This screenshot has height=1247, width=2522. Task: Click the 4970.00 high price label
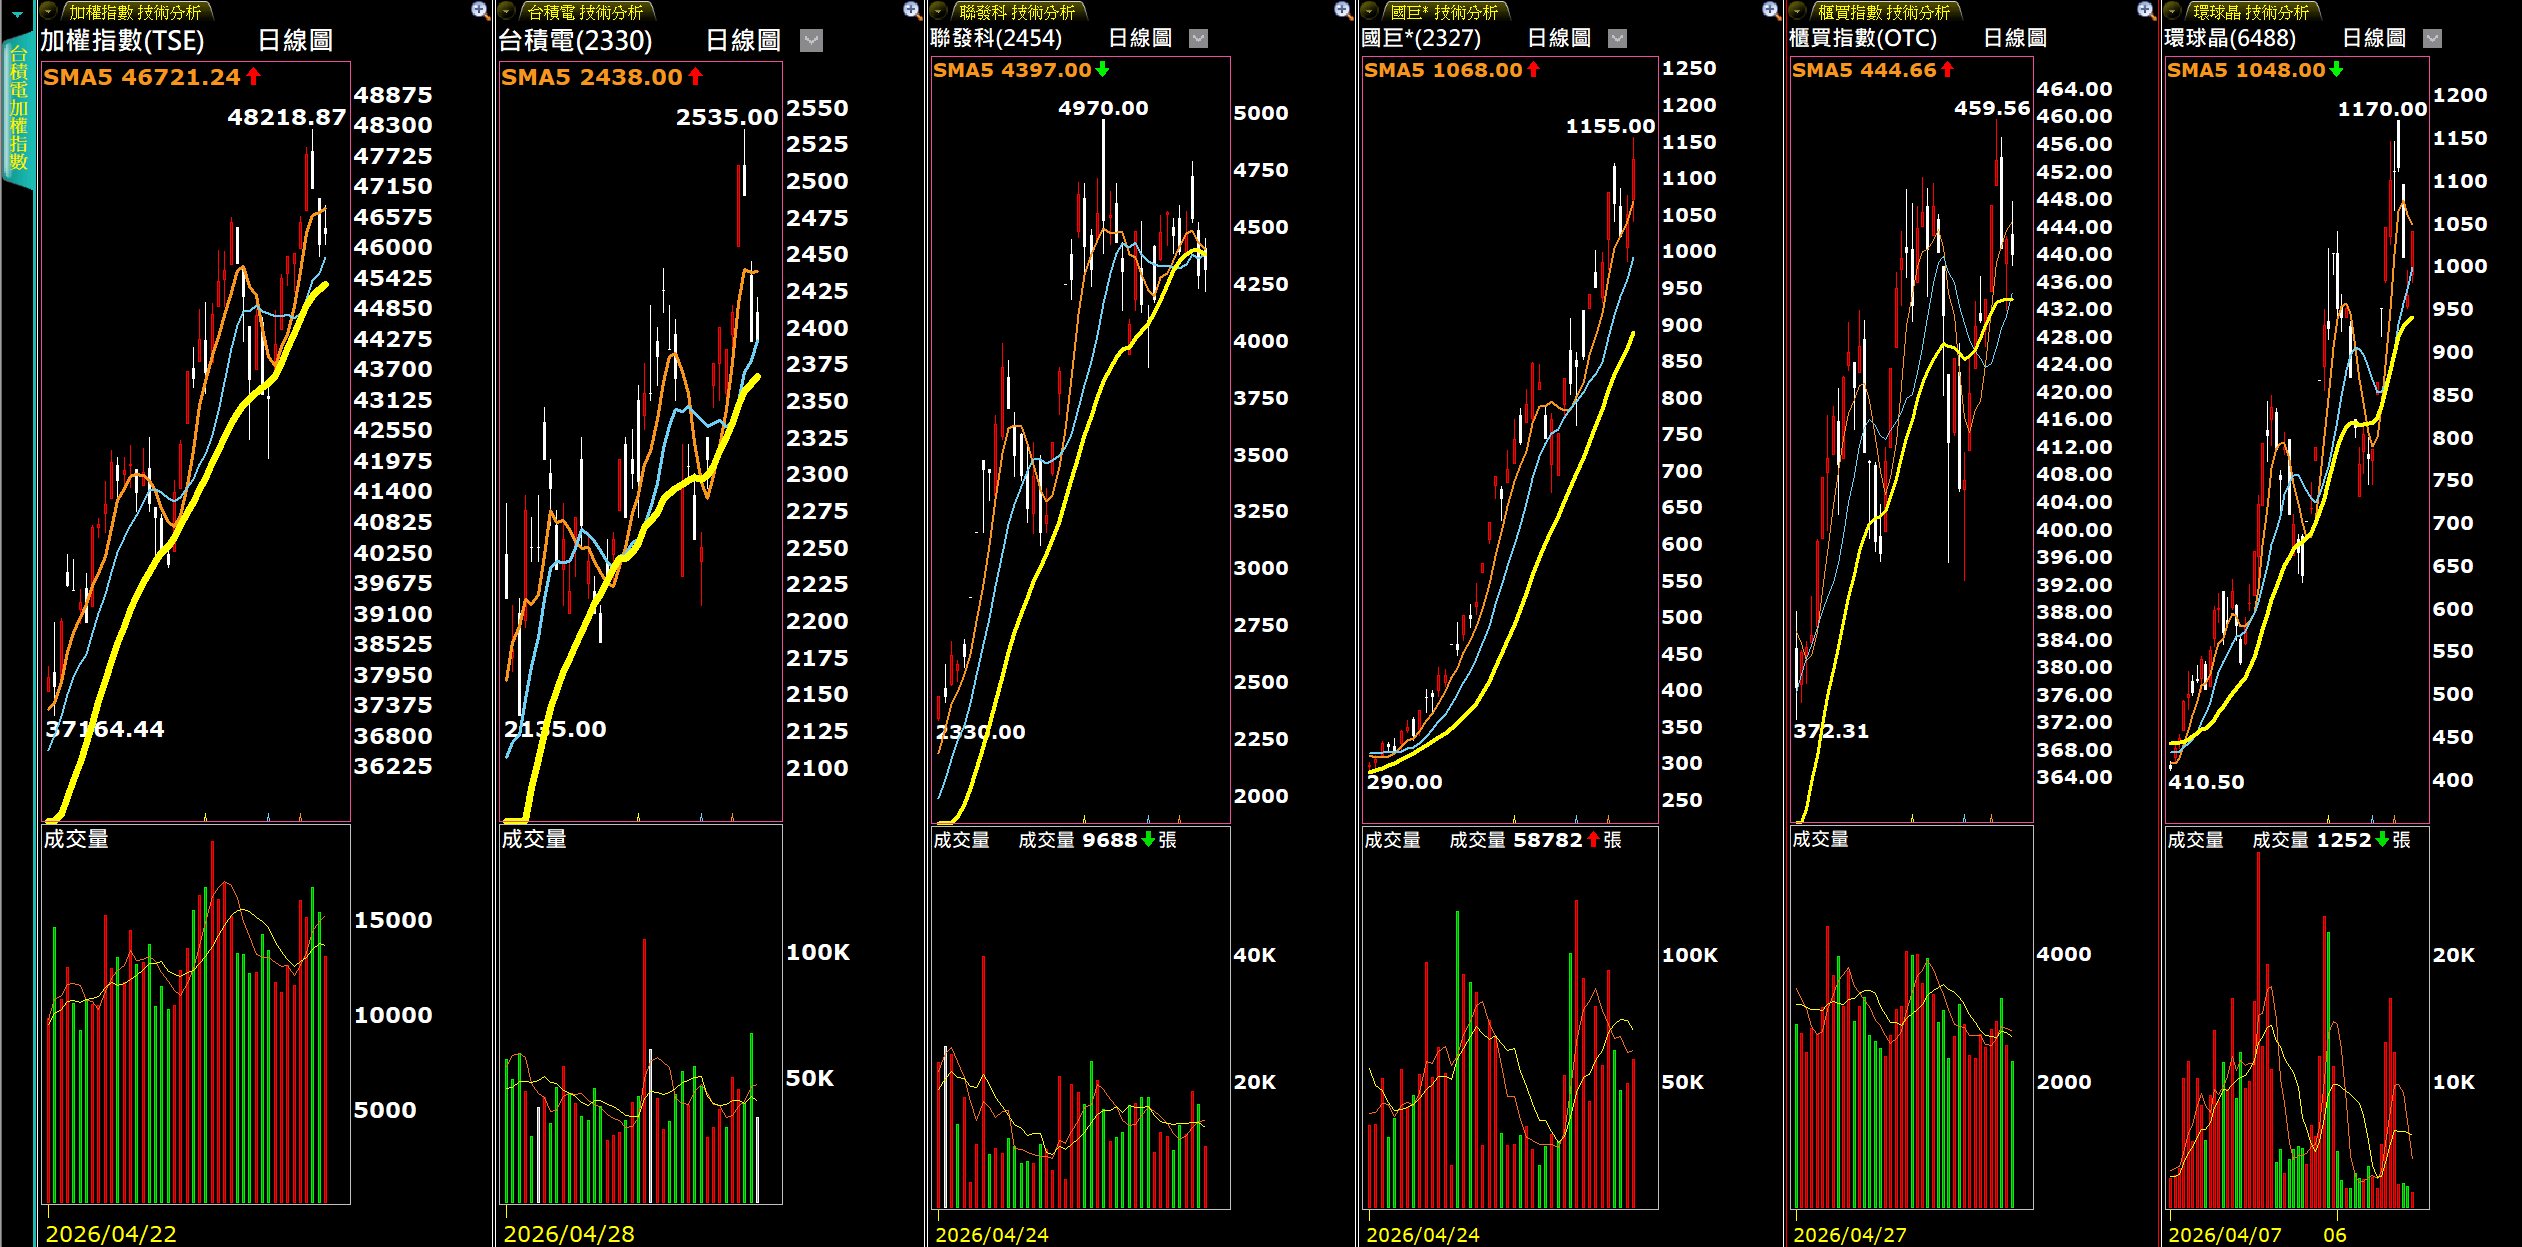tap(1103, 108)
